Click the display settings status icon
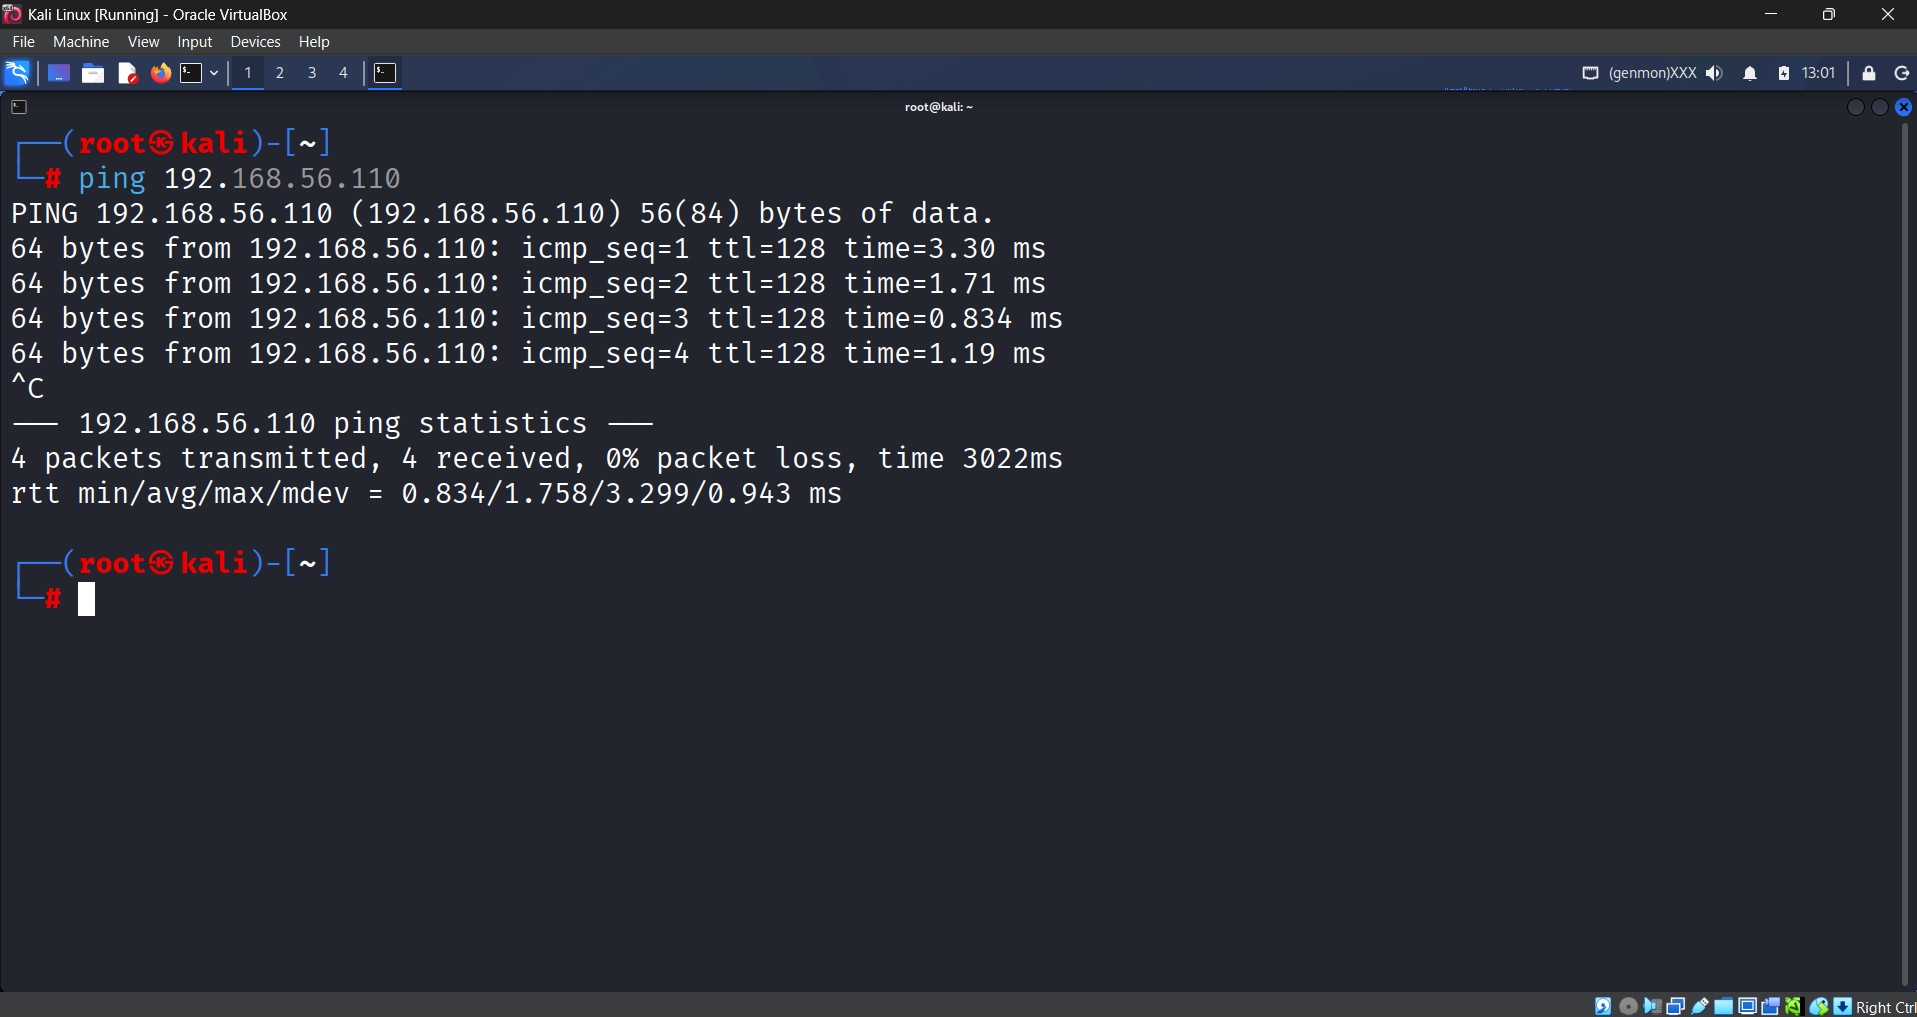This screenshot has width=1917, height=1017. (x=1747, y=1006)
